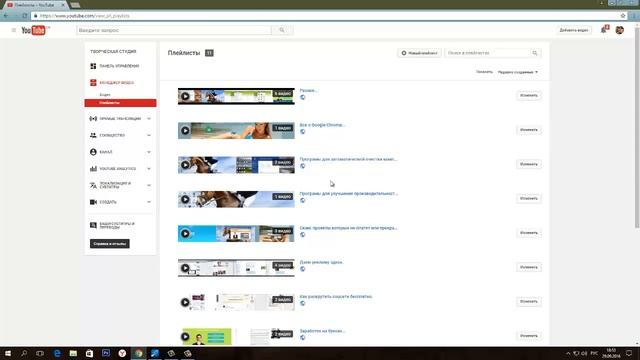
Task: Open the Разное playlist title link
Action: coord(308,91)
